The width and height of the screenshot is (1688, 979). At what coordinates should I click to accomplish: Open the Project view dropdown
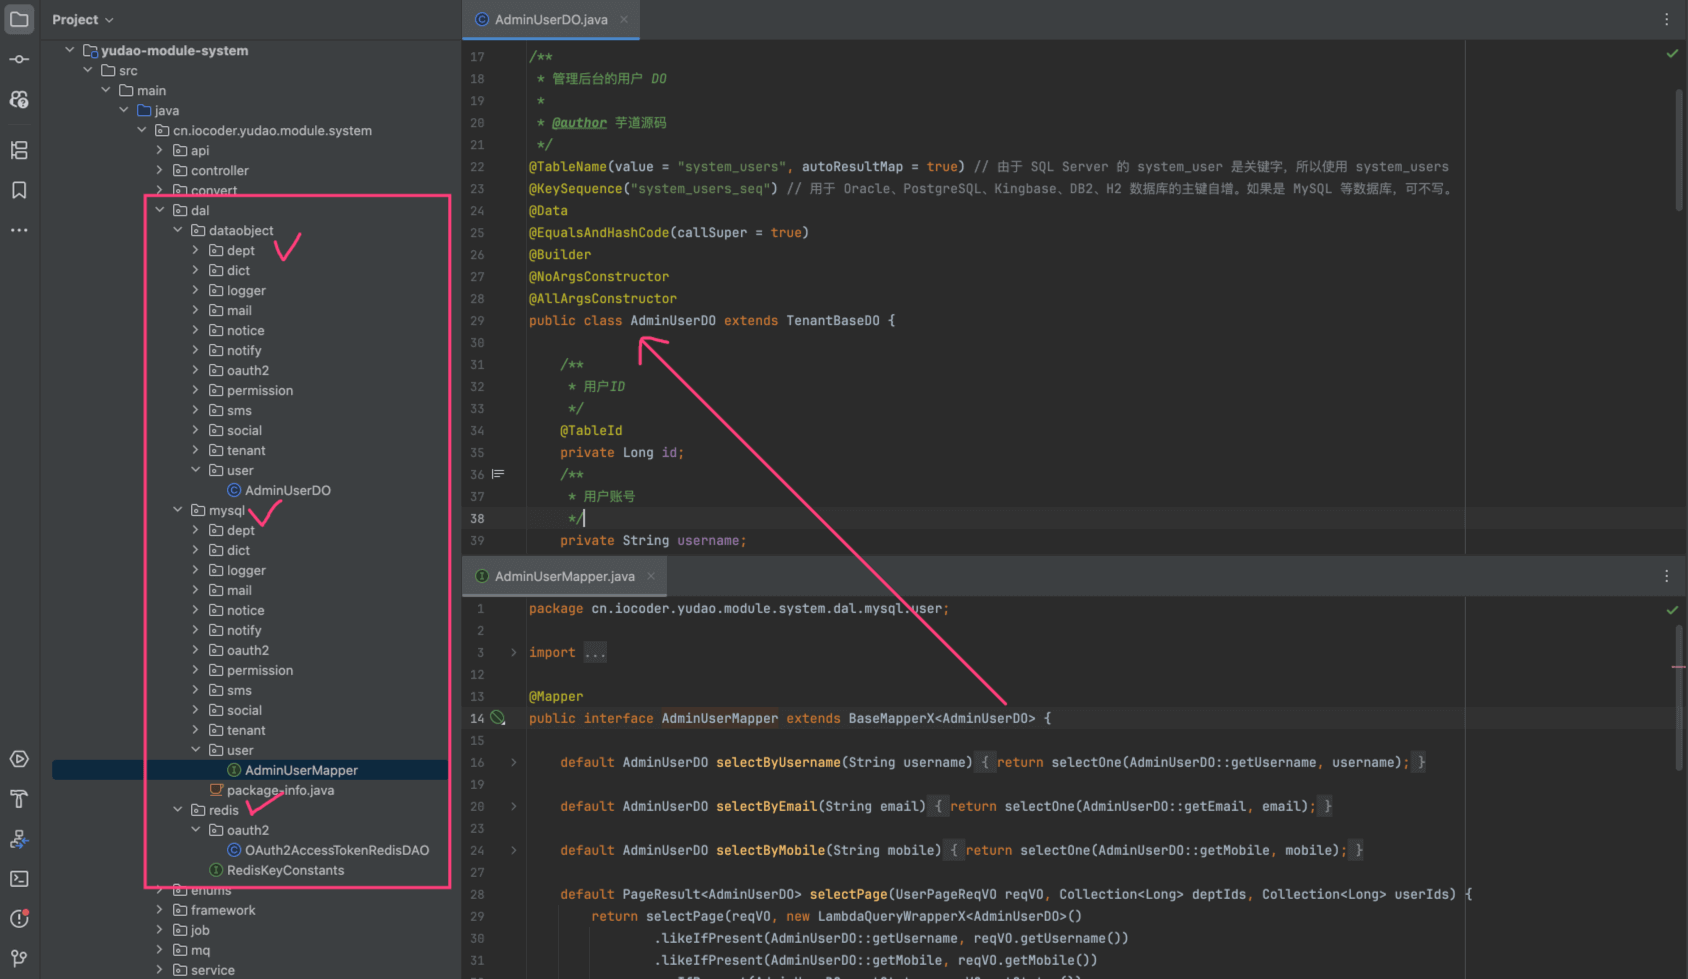point(83,19)
